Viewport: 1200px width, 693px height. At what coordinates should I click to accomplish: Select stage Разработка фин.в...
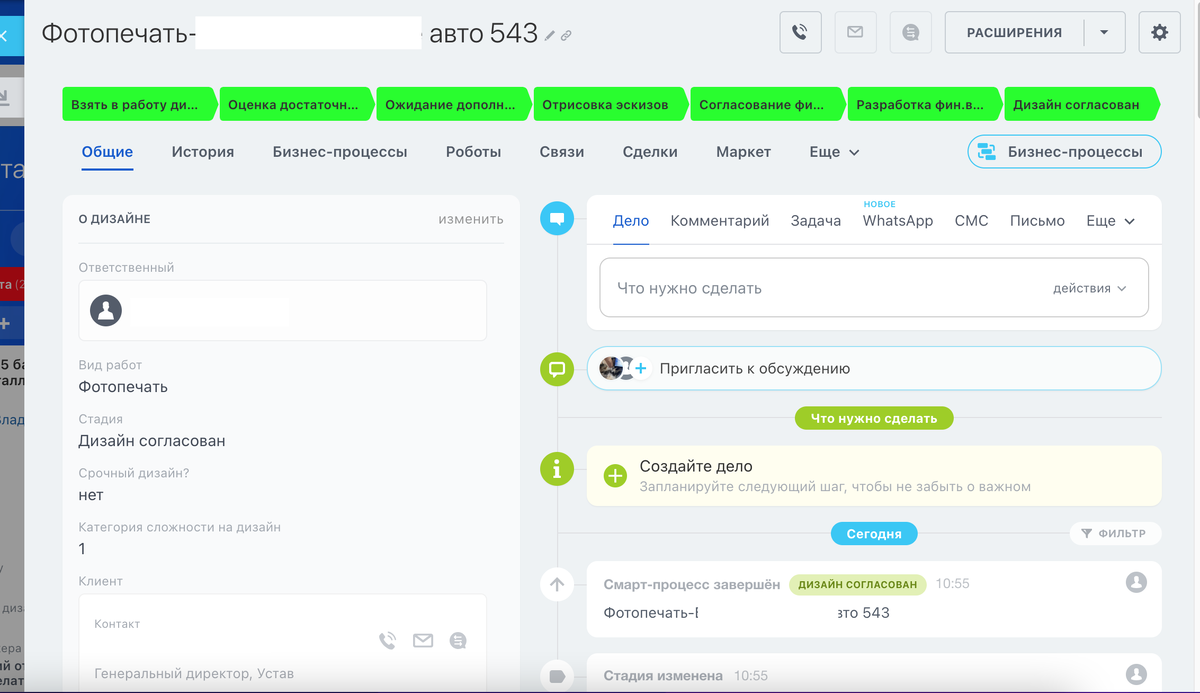click(x=925, y=104)
